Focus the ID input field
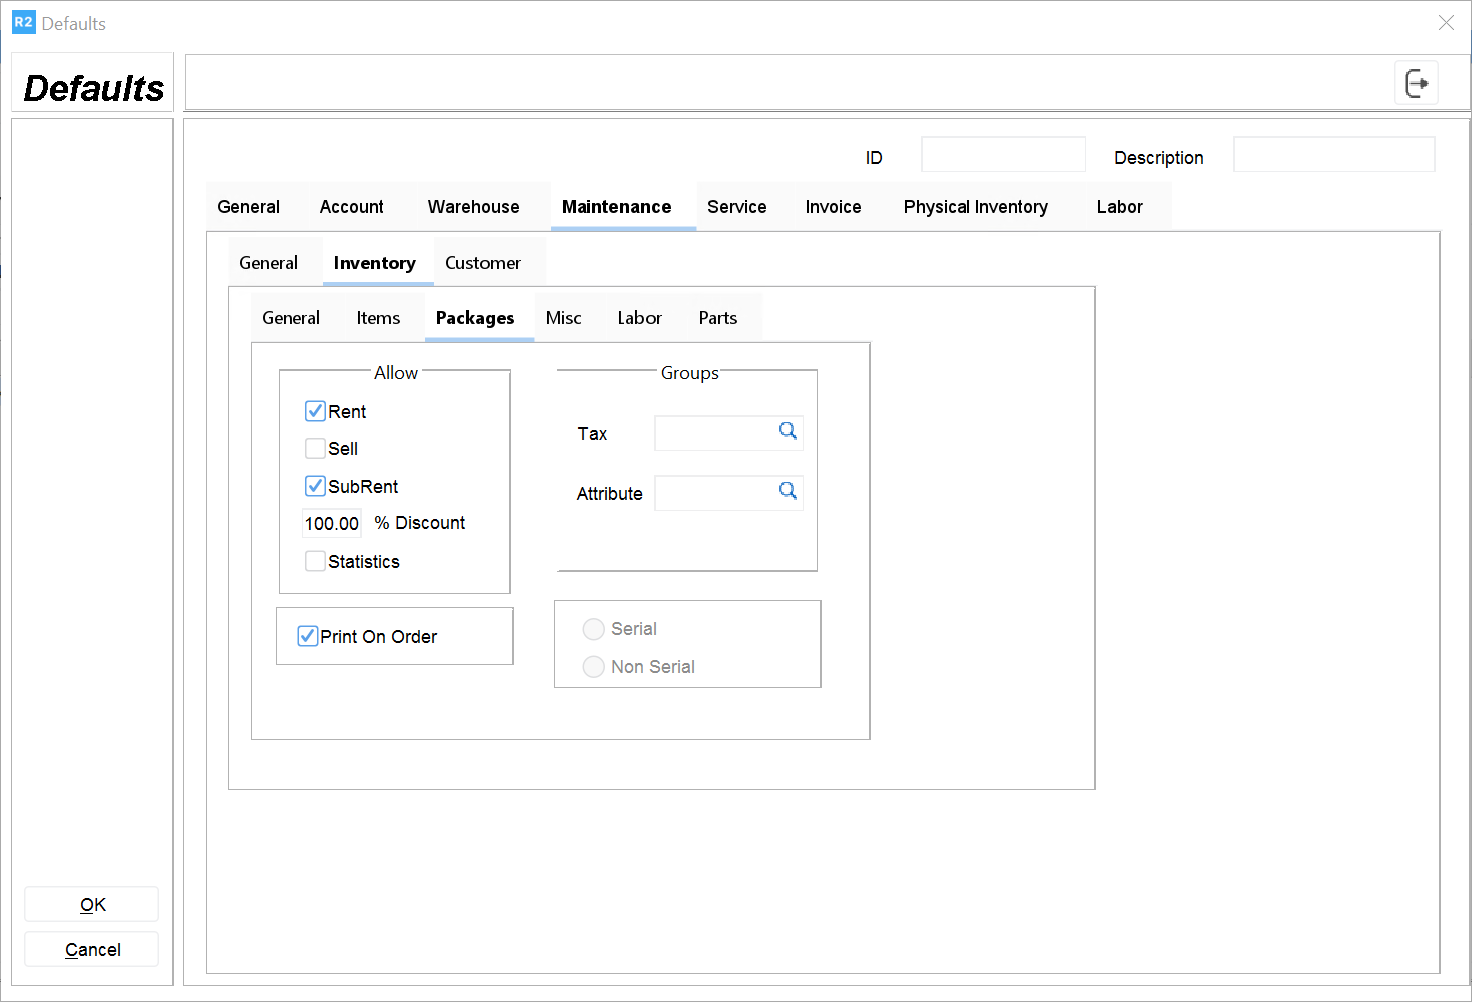The height and width of the screenshot is (1003, 1472). (1002, 155)
